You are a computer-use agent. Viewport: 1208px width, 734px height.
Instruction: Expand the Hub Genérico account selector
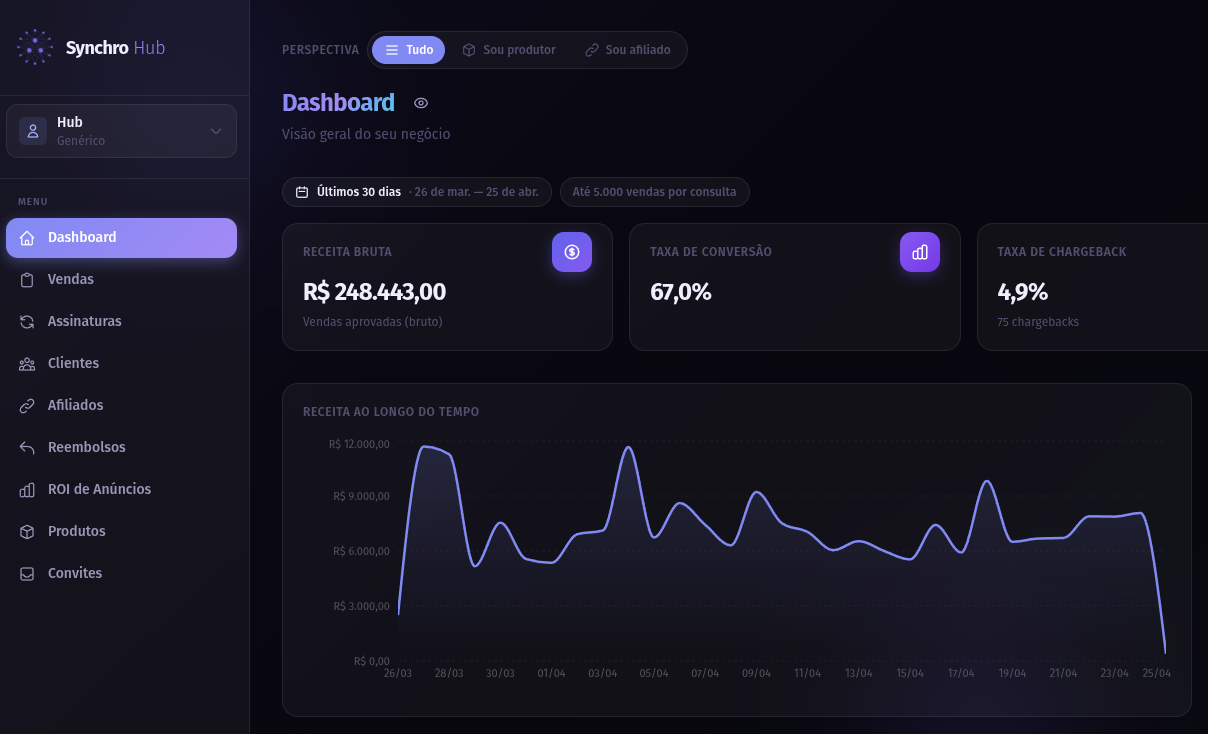121,131
